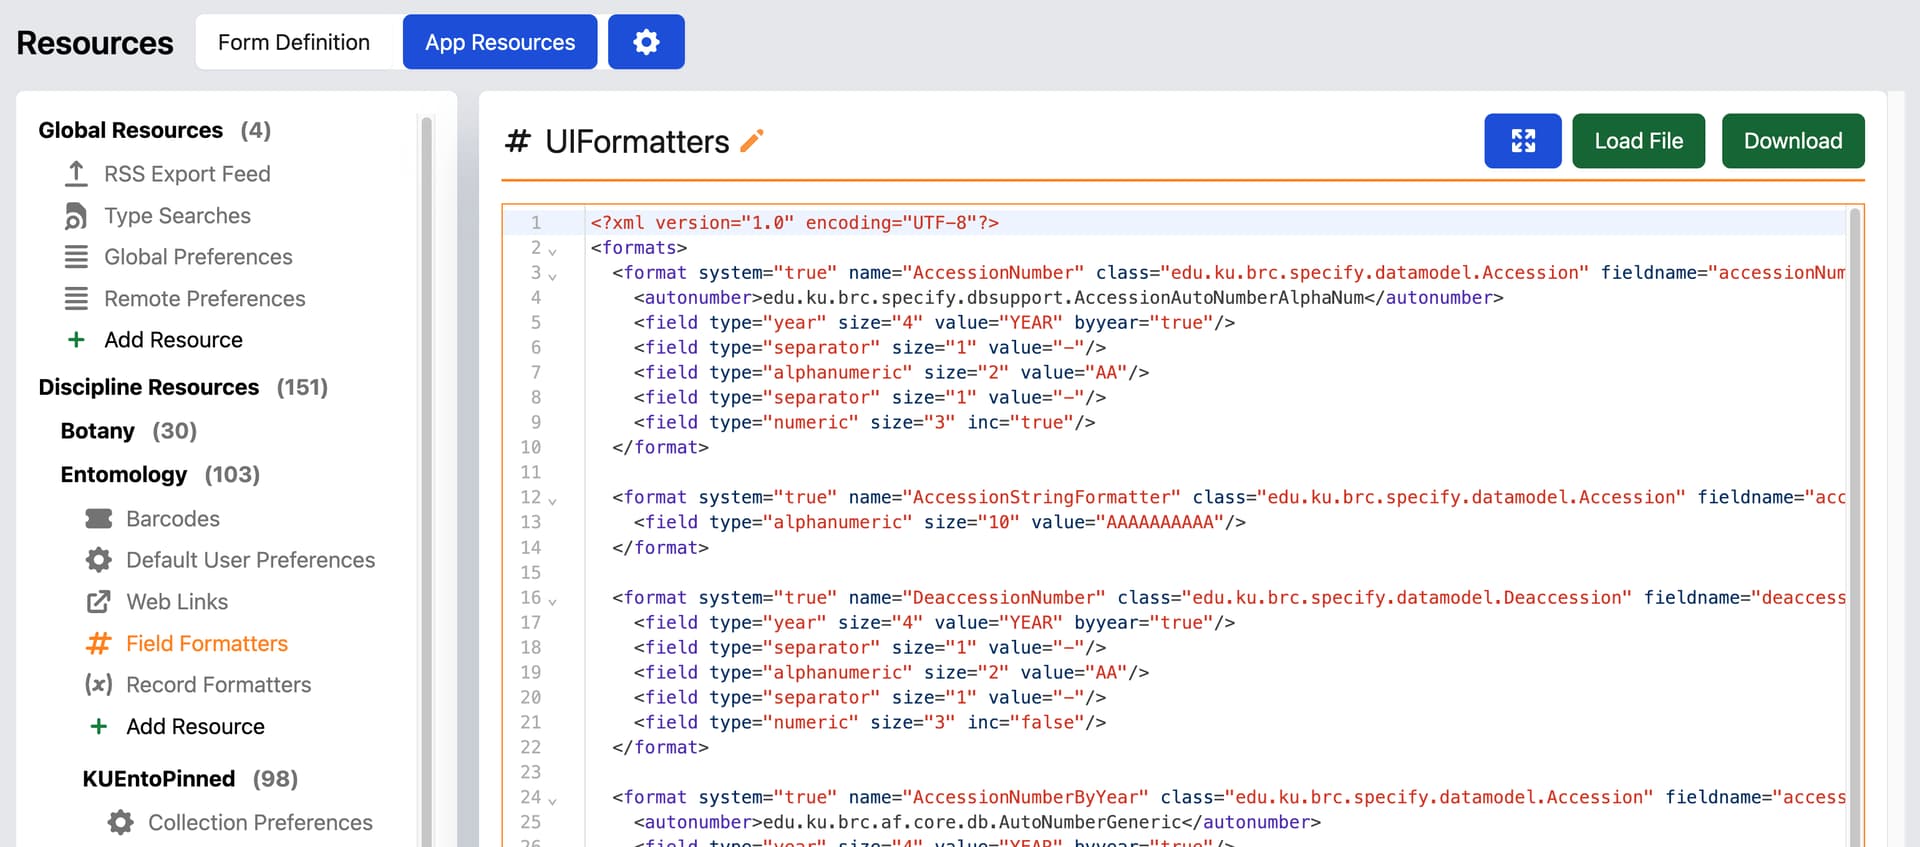
Task: Select the App Resources tab
Action: click(x=500, y=42)
